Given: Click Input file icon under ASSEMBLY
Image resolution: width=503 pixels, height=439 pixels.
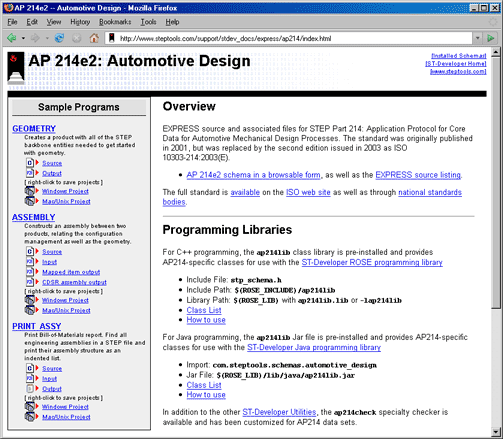Looking at the screenshot, I should 30,262.
